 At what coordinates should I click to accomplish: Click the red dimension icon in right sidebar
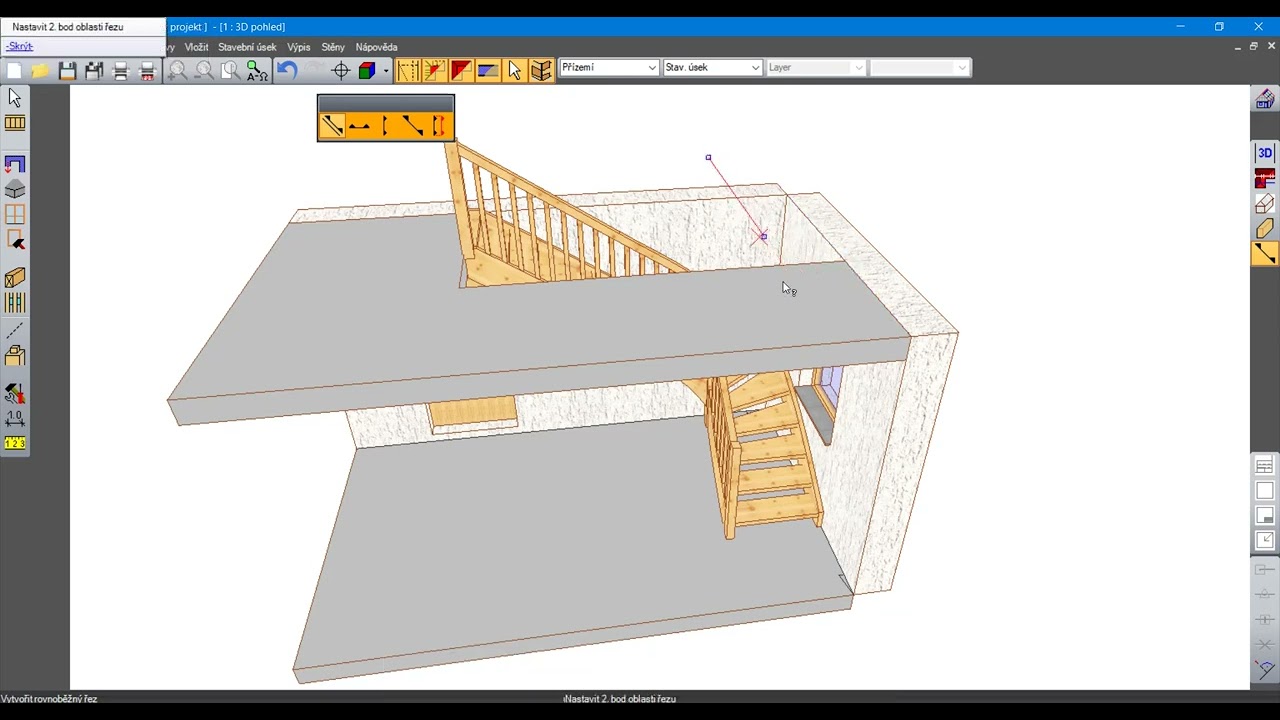1265,179
